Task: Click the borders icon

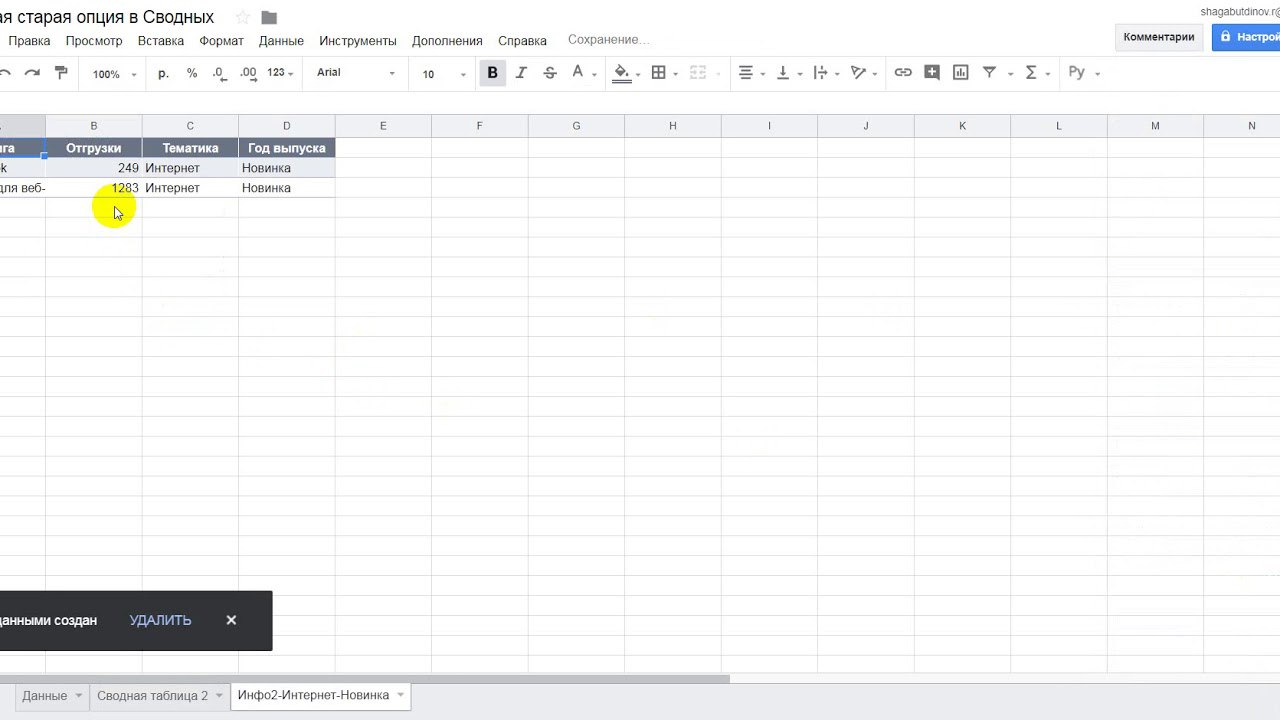Action: pos(658,73)
